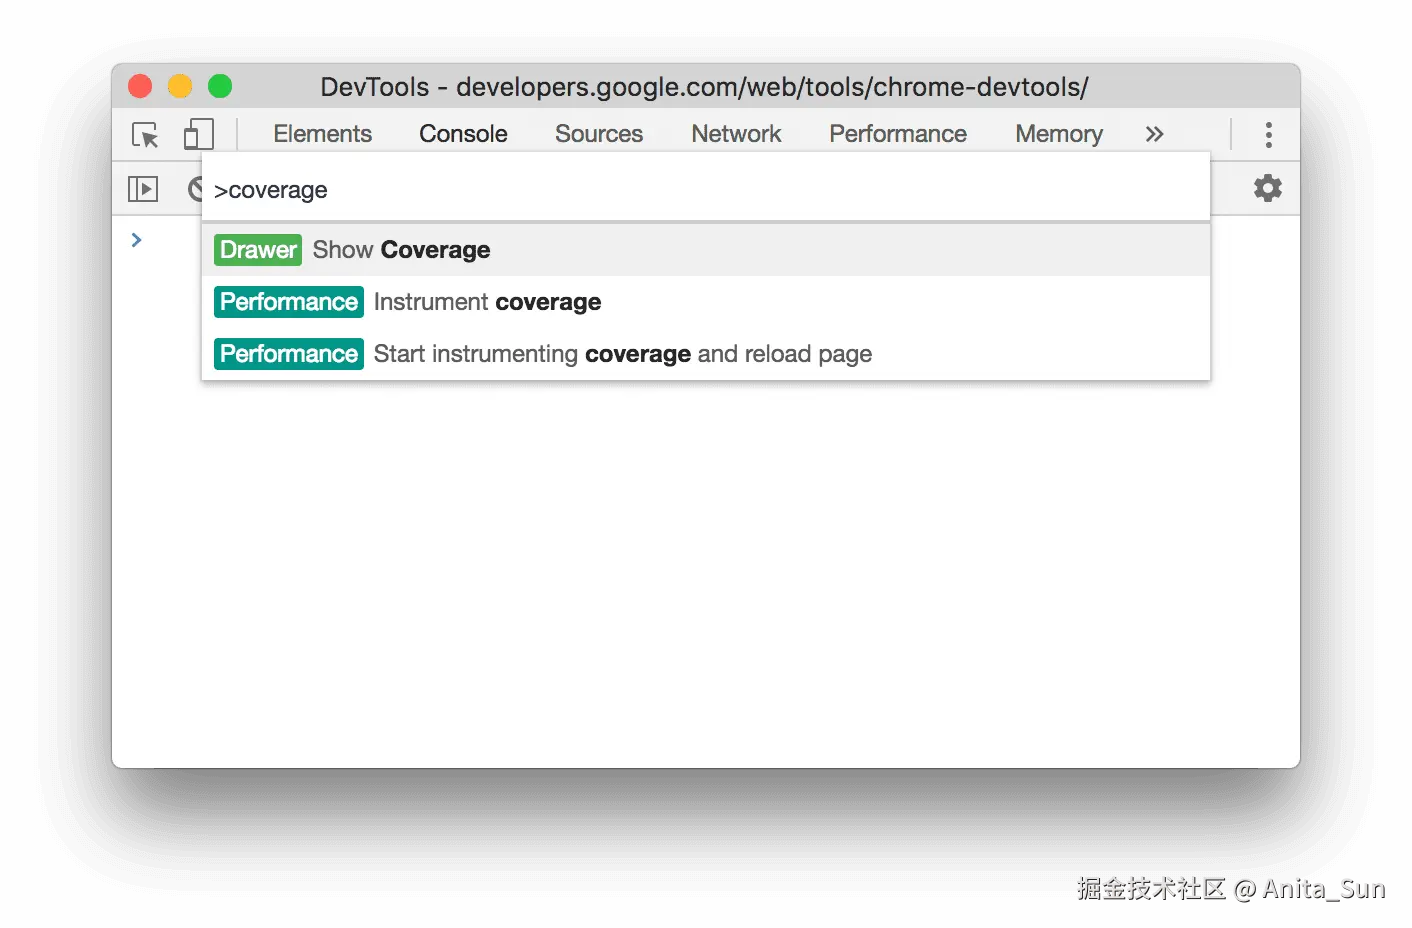Show the console sidebar panel
Image resolution: width=1412 pixels, height=928 pixels.
click(143, 188)
